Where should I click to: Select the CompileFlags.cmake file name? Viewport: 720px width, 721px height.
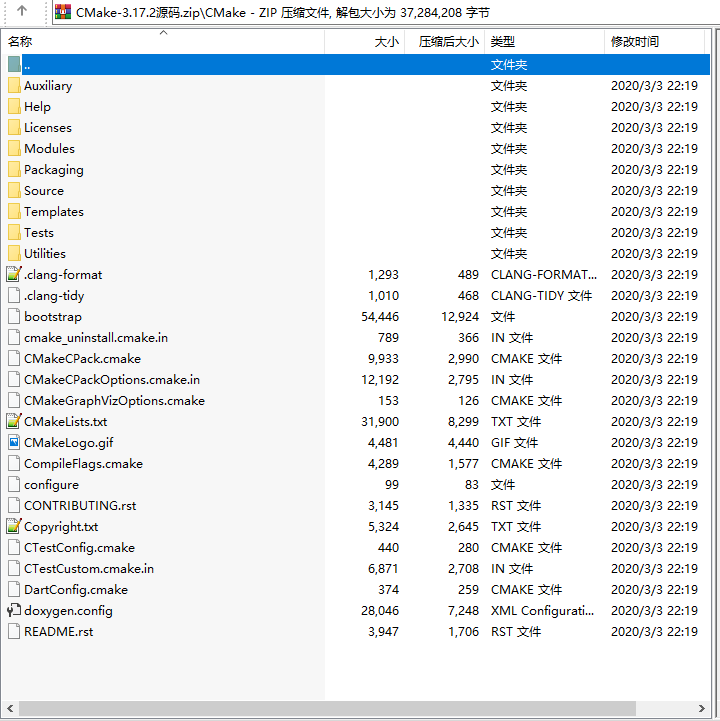click(x=84, y=464)
